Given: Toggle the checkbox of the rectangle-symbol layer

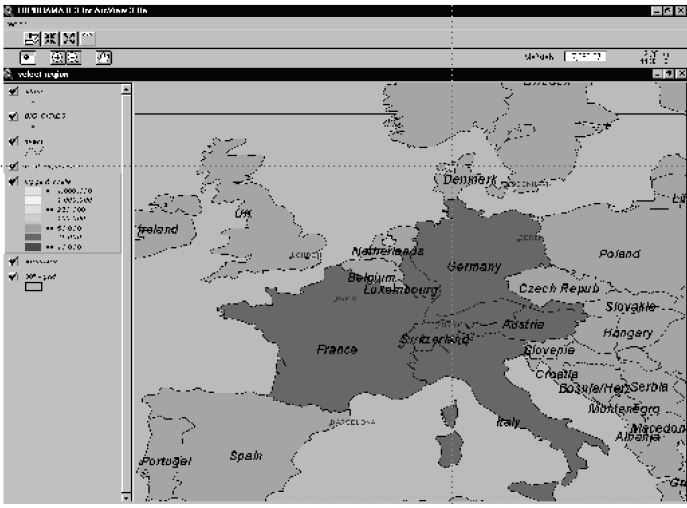Looking at the screenshot, I should (x=13, y=276).
